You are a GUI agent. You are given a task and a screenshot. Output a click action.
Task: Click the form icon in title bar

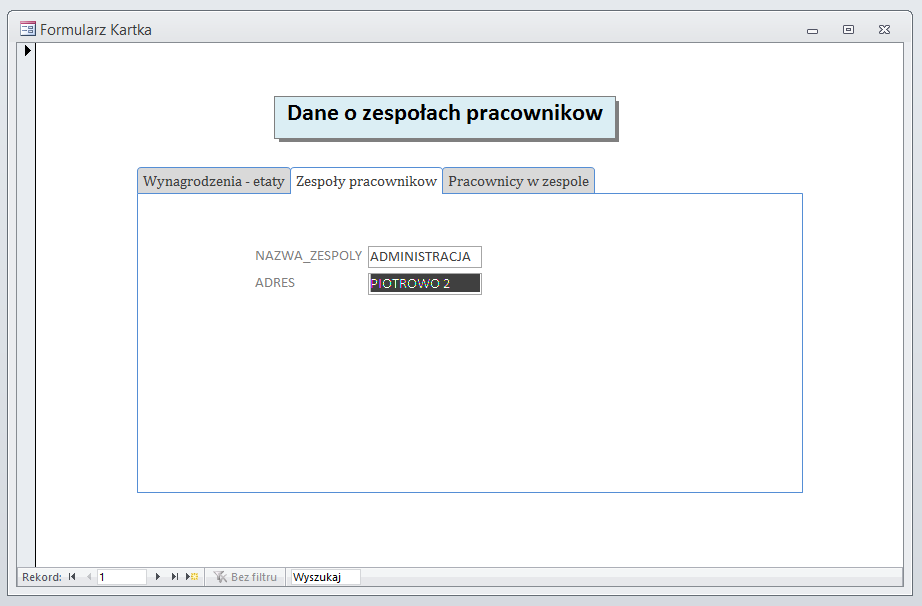(x=28, y=30)
